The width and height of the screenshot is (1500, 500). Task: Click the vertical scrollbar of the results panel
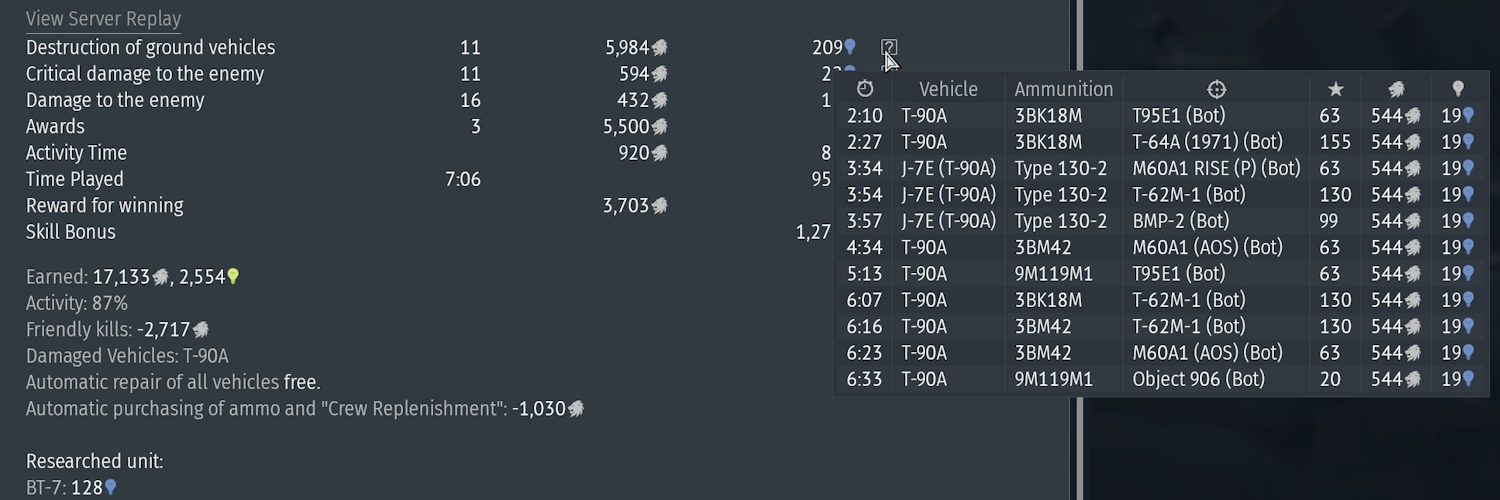coord(1078,250)
